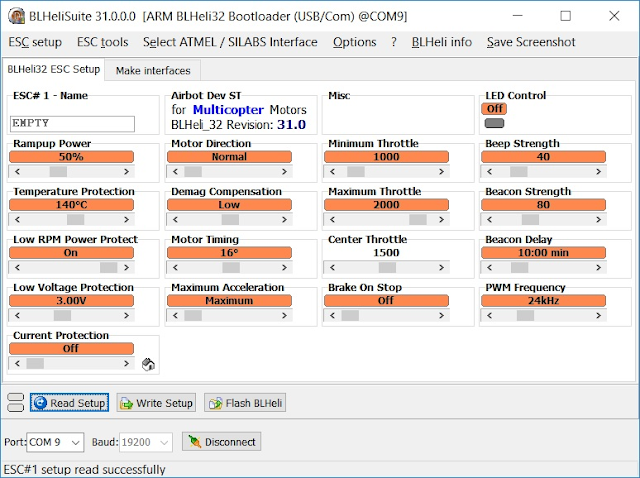This screenshot has height=478, width=640.
Task: Decrease Beacon Strength with left arrow
Action: click(x=489, y=220)
